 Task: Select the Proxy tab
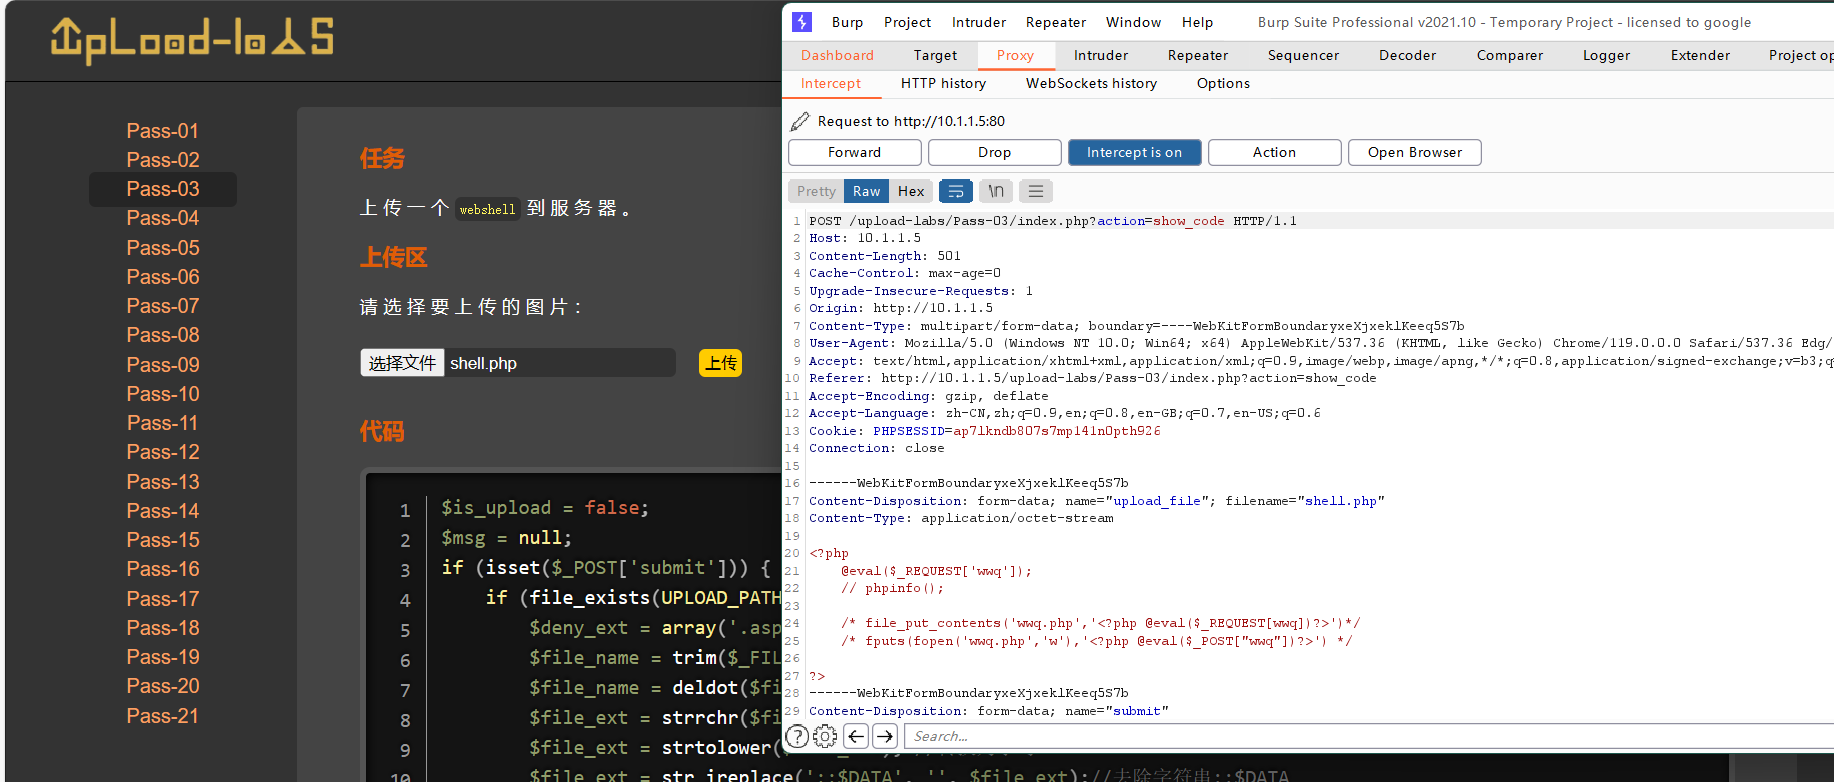coord(1015,55)
